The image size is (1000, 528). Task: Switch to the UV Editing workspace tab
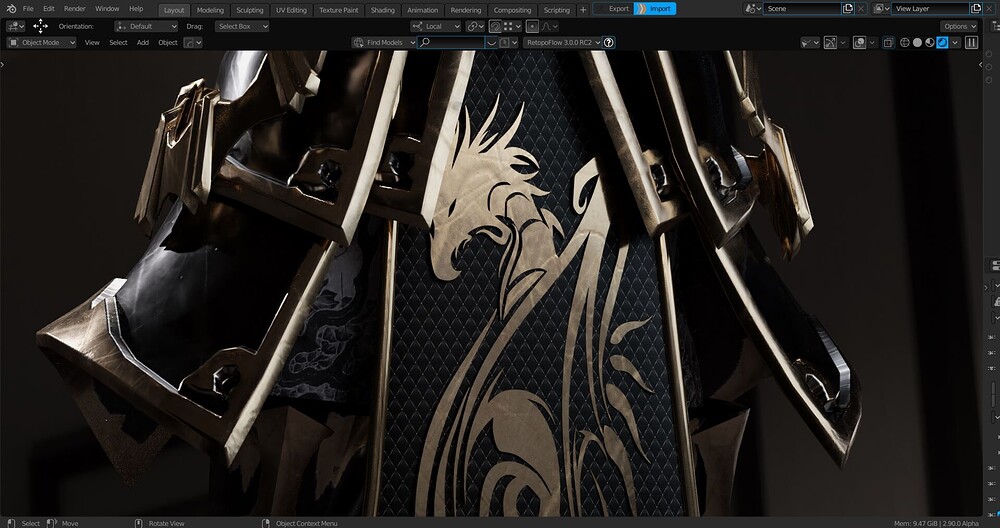pos(291,10)
